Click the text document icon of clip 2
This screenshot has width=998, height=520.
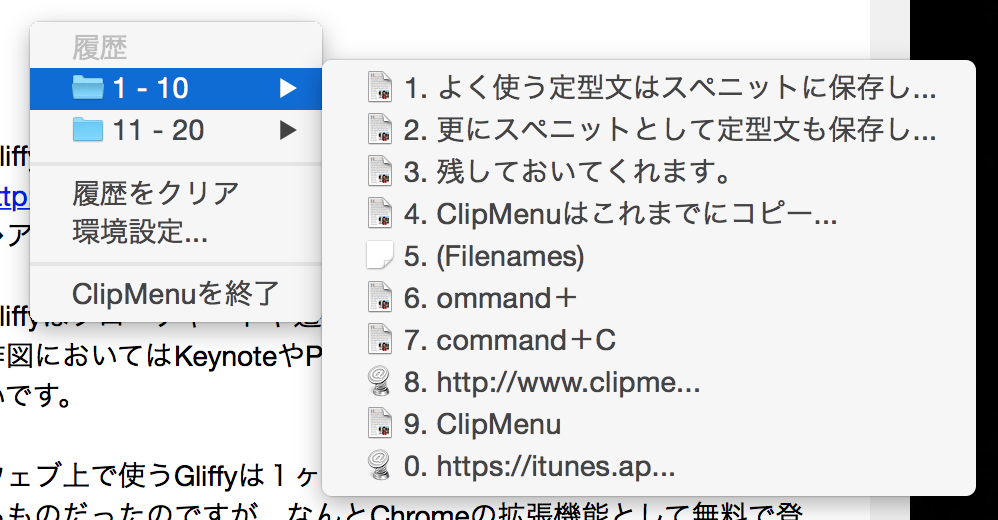click(x=380, y=129)
